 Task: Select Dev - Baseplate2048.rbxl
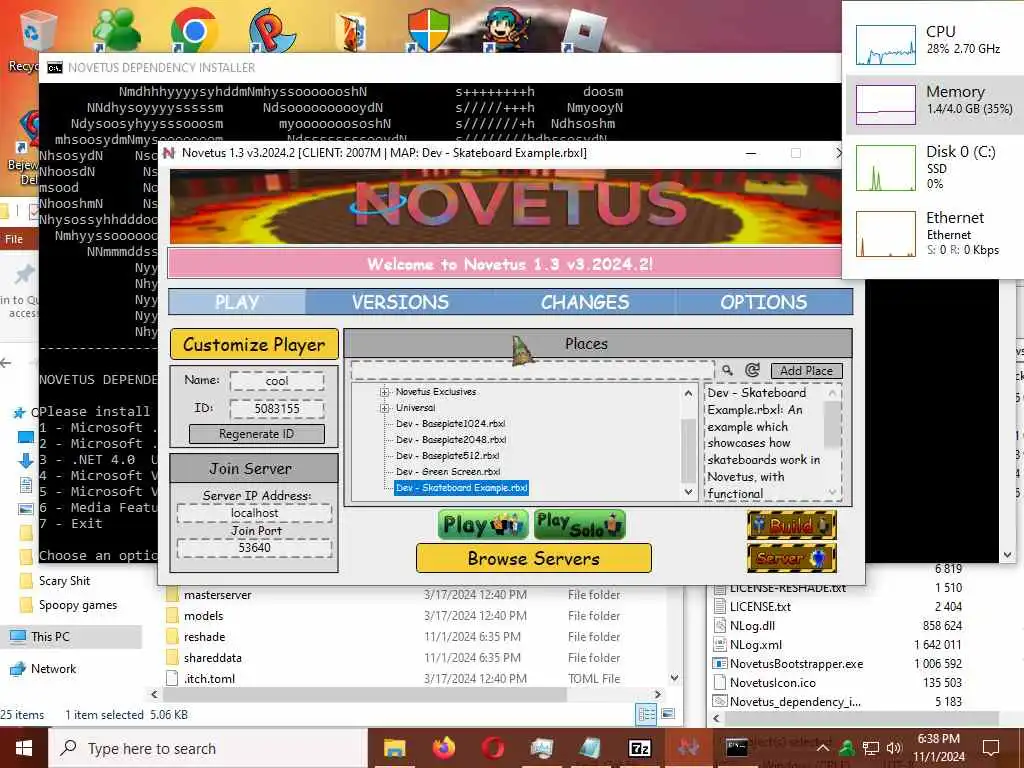click(x=451, y=440)
